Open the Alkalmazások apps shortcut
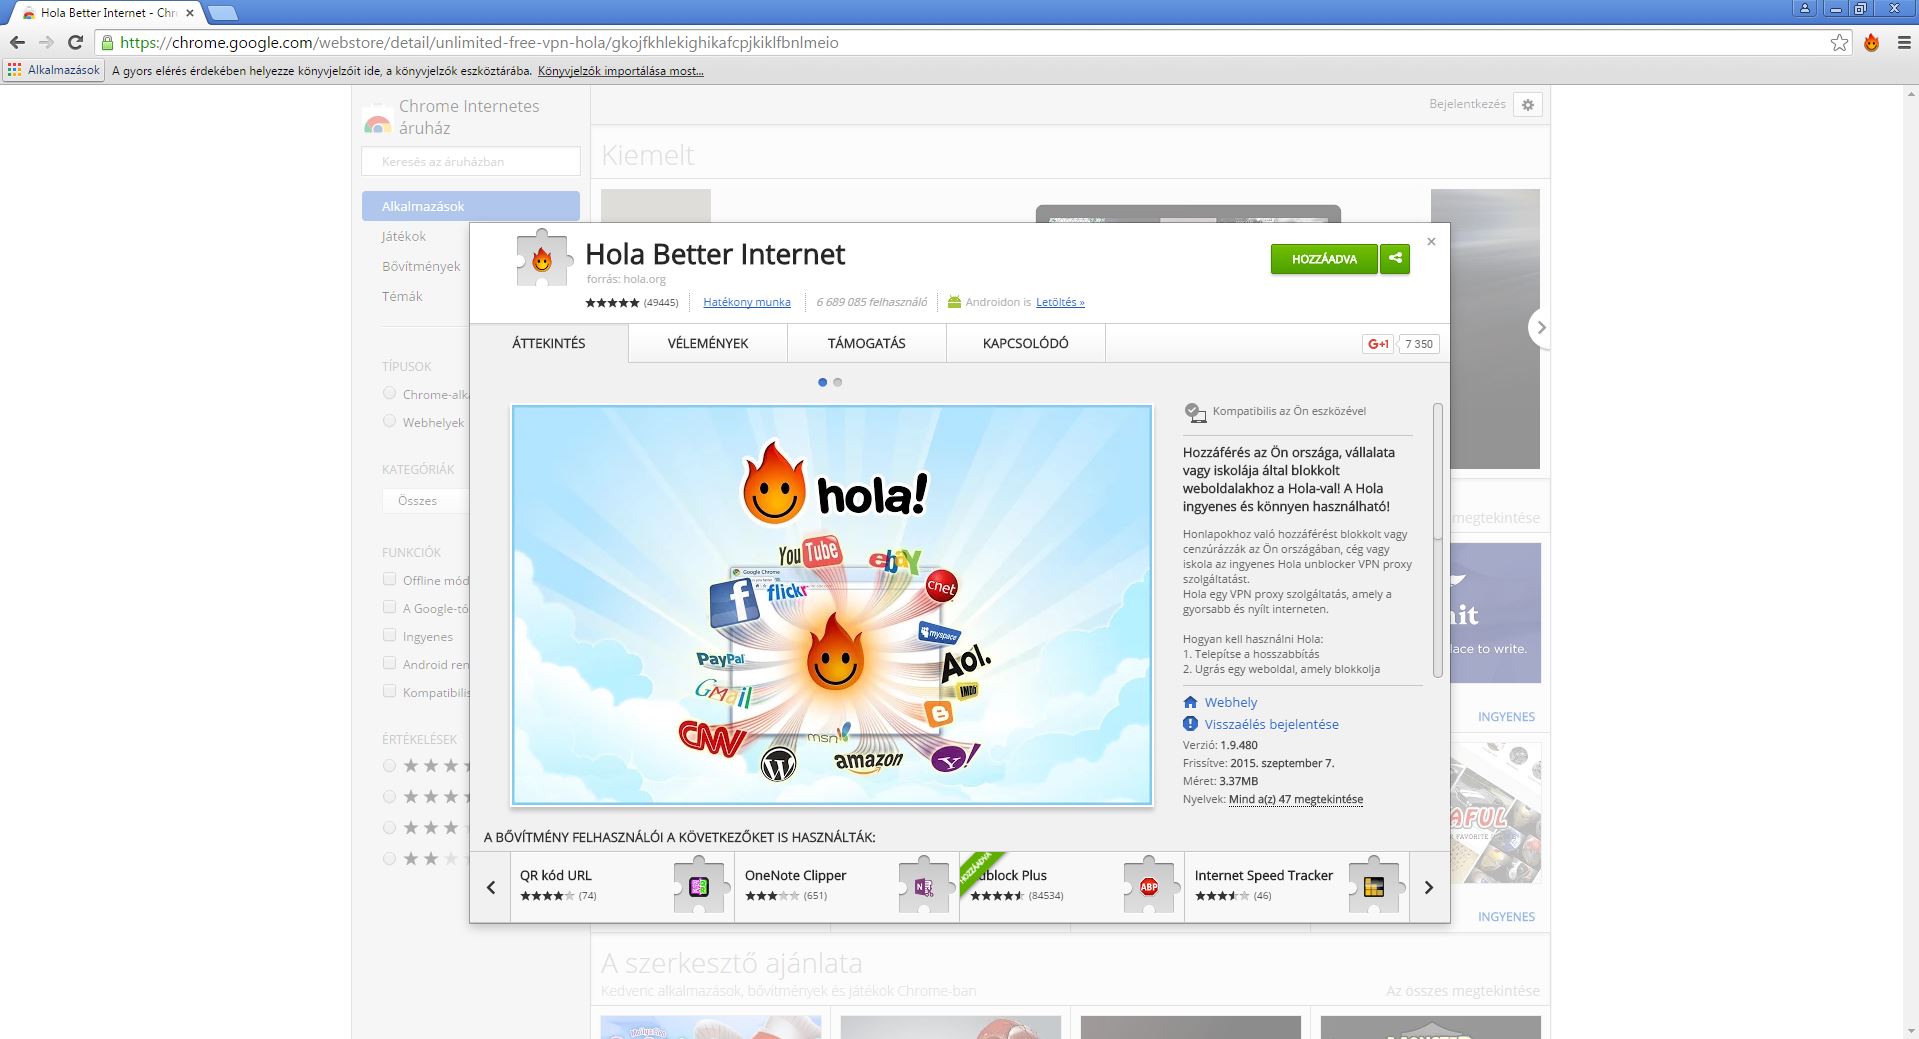 (54, 70)
